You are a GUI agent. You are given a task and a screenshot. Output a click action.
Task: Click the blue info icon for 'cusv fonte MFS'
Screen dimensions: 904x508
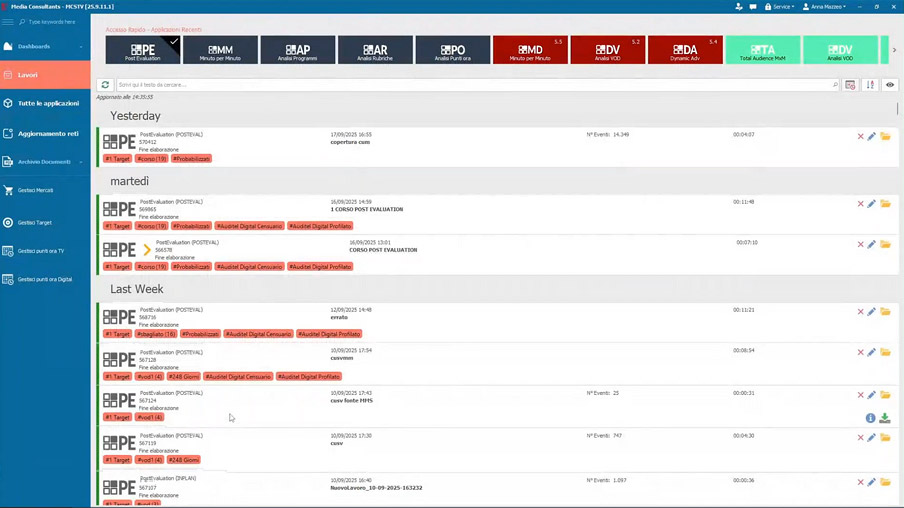coord(871,418)
